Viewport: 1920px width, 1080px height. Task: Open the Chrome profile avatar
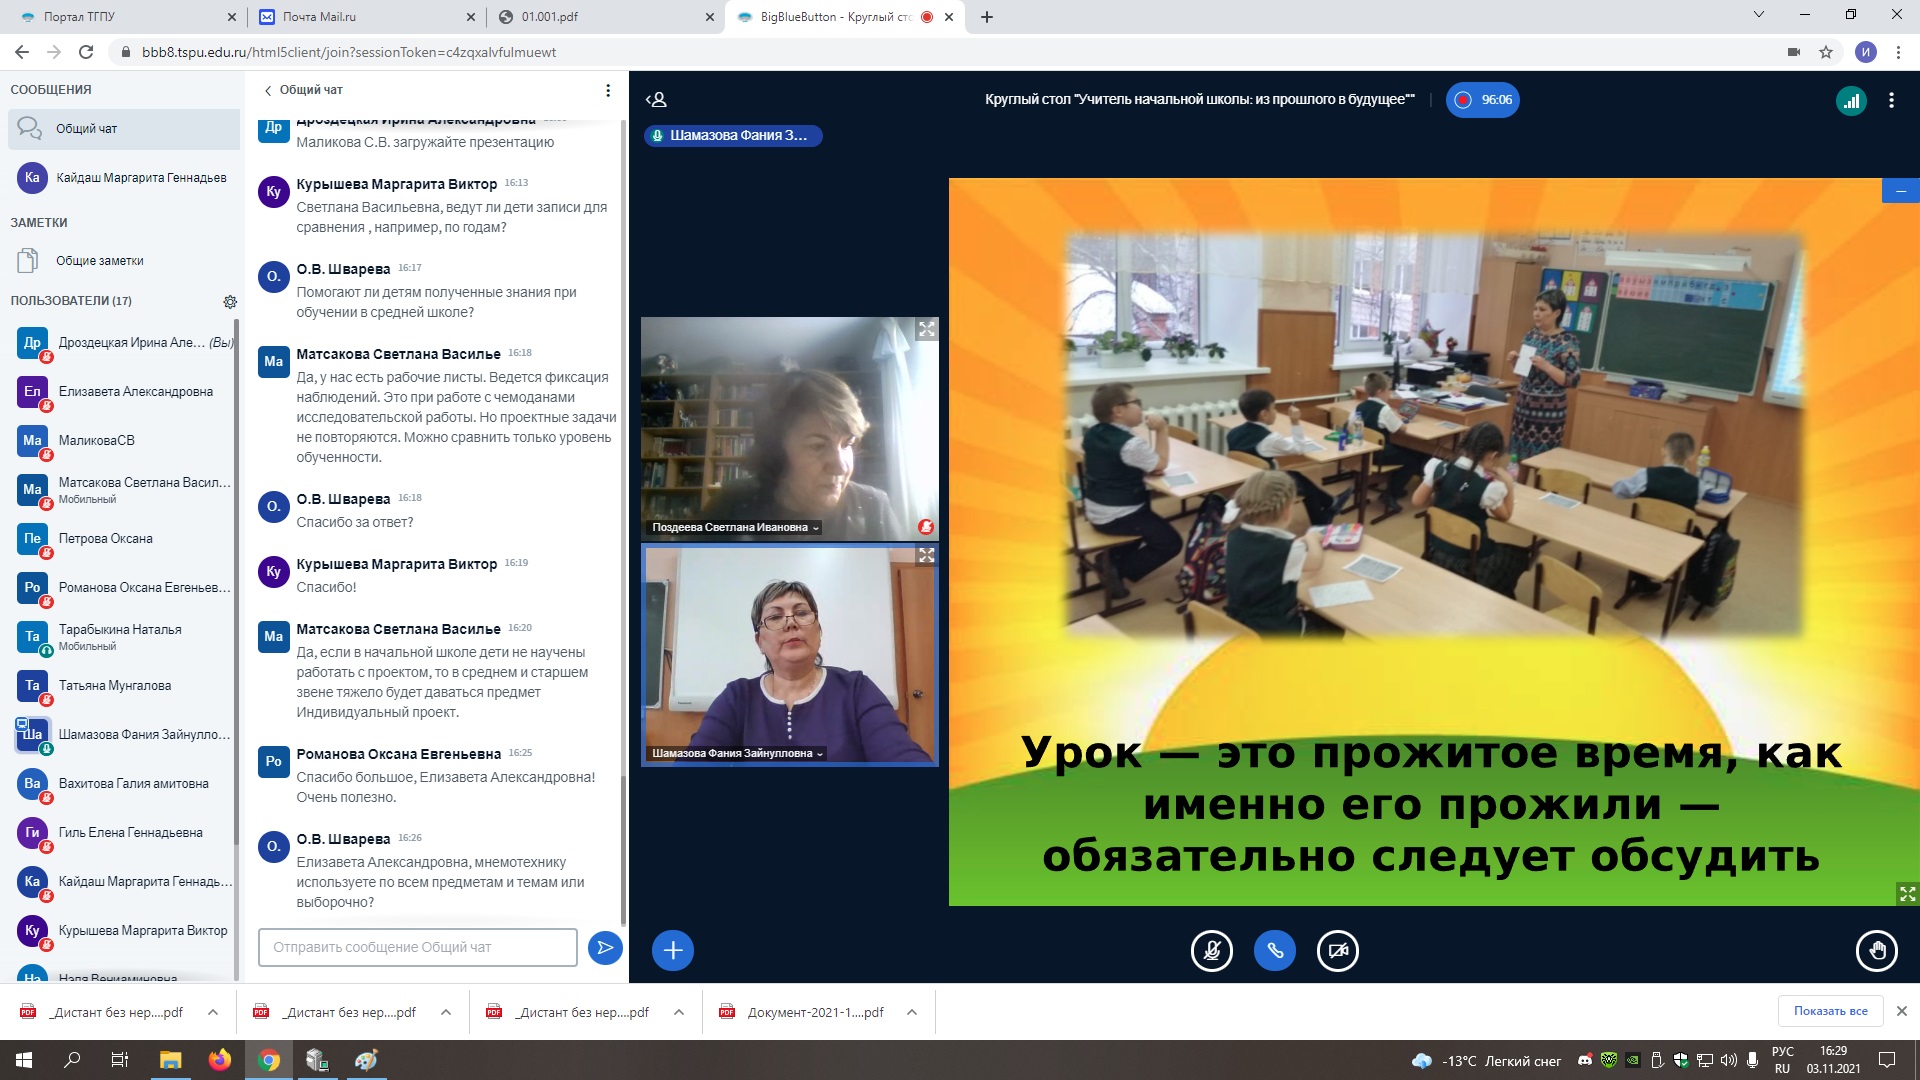(x=1865, y=52)
